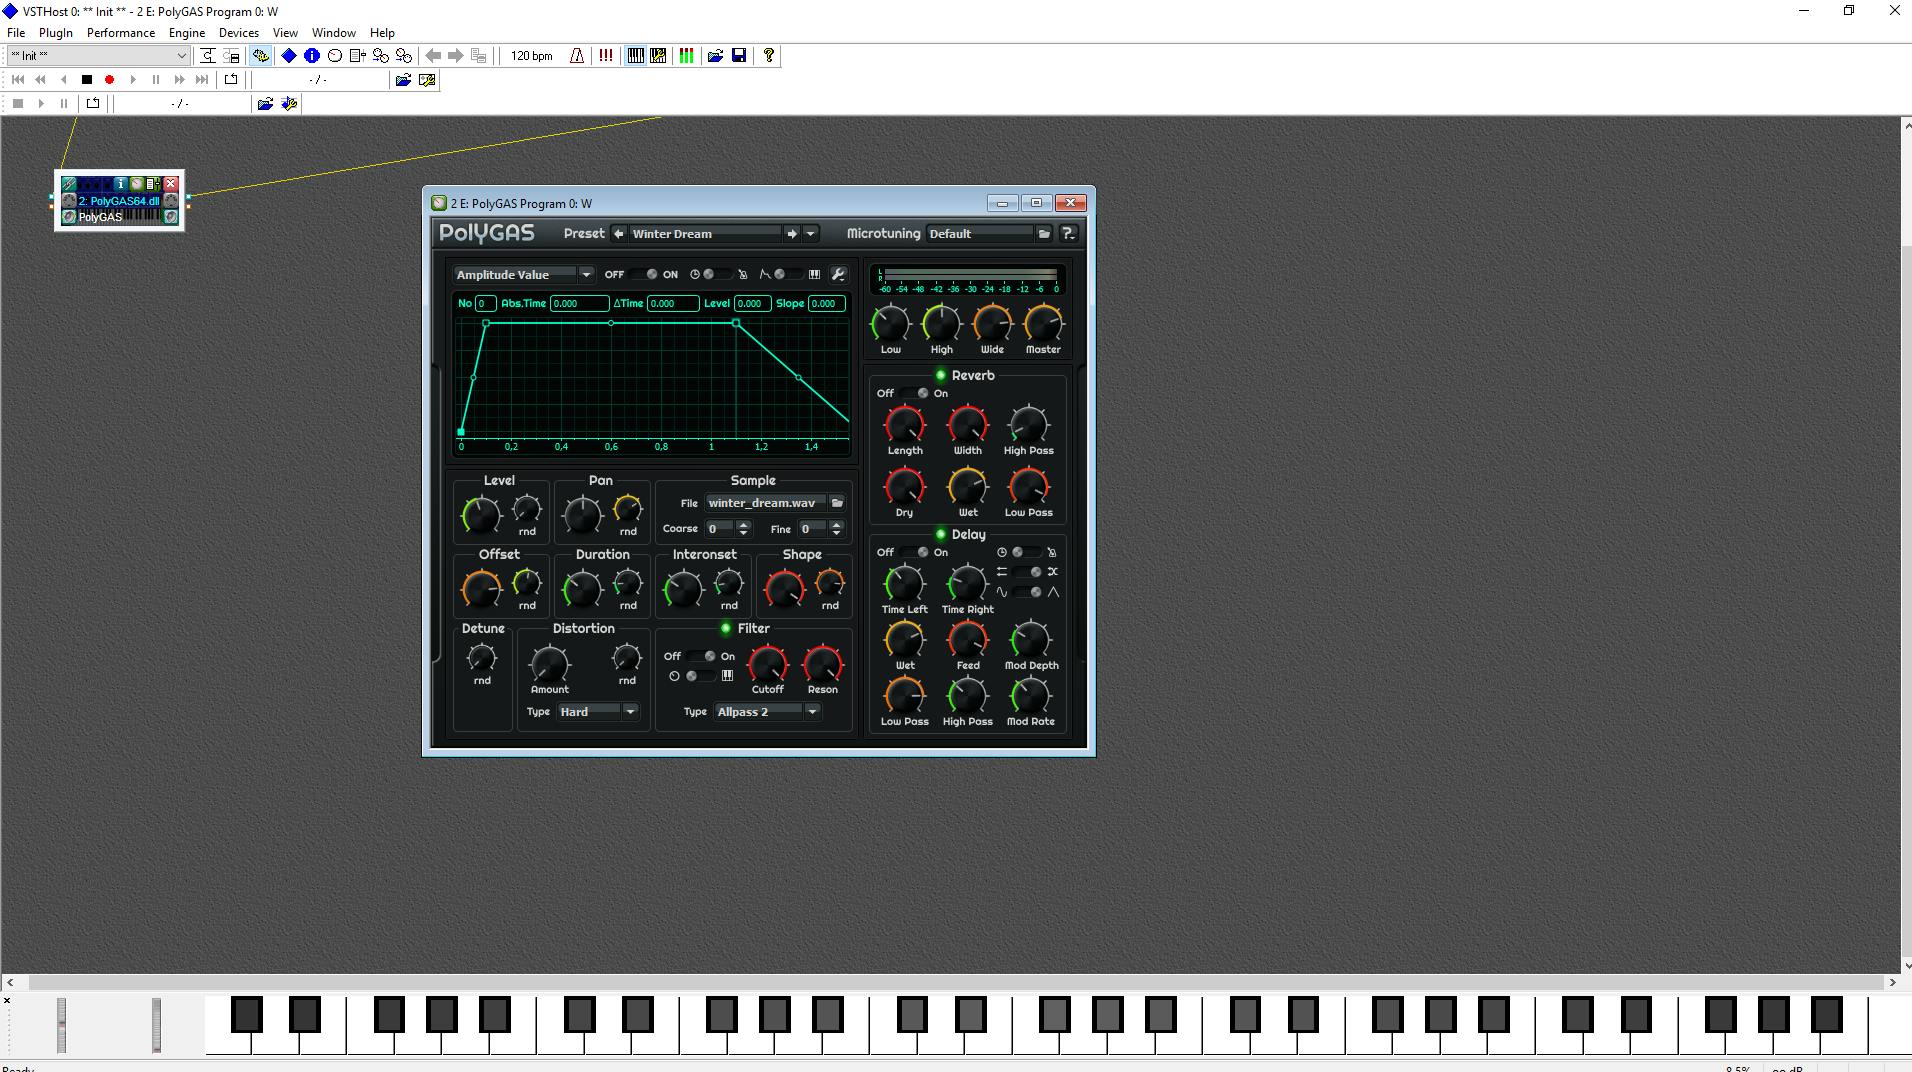Open the help question mark icon
Image resolution: width=1912 pixels, height=1072 pixels.
tap(767, 56)
